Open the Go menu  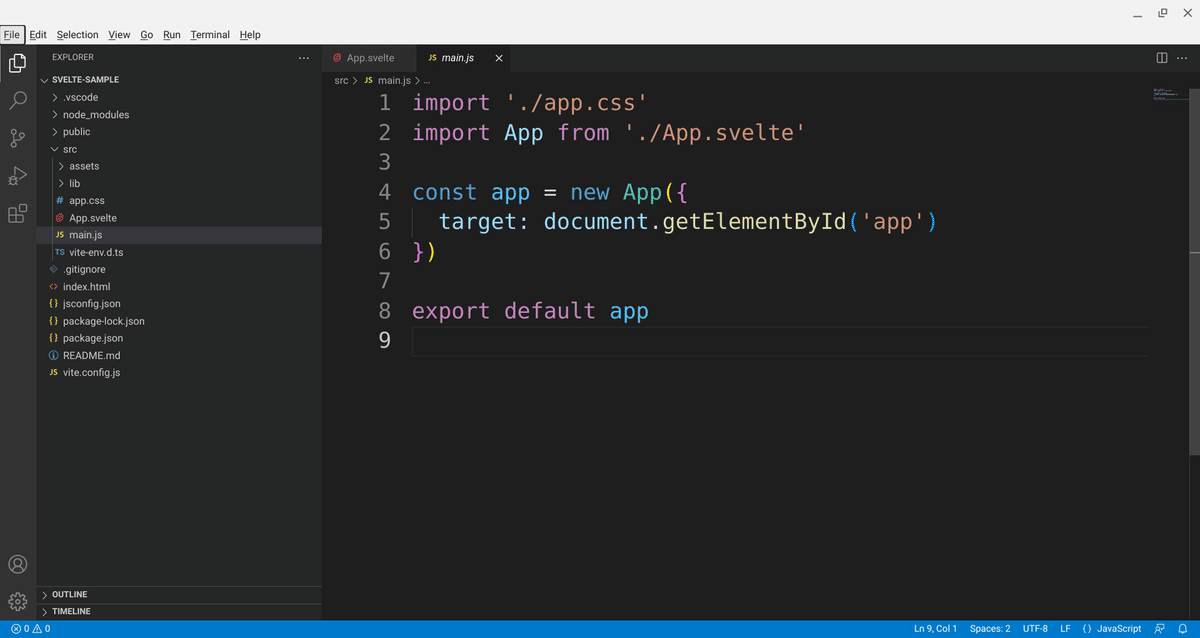146,34
